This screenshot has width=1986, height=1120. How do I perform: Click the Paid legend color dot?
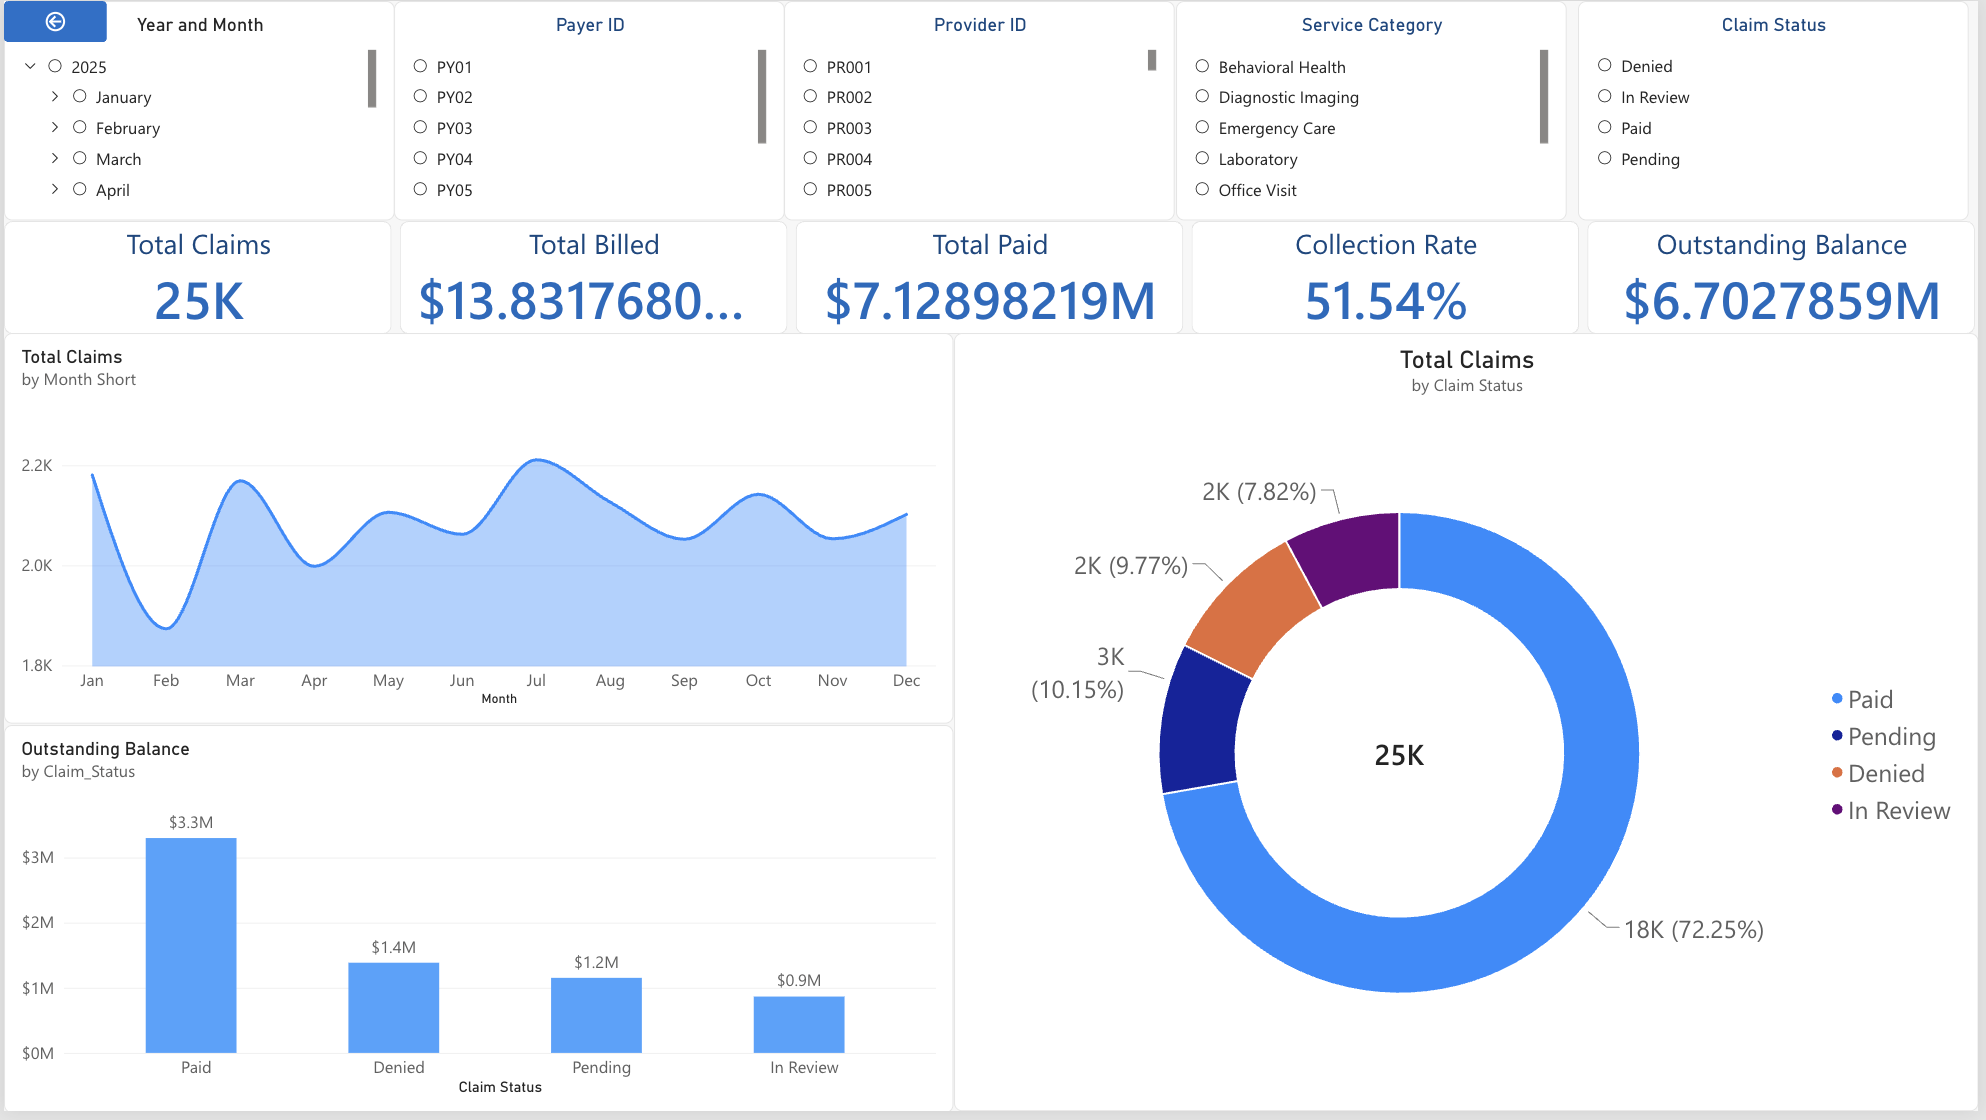(x=1837, y=698)
